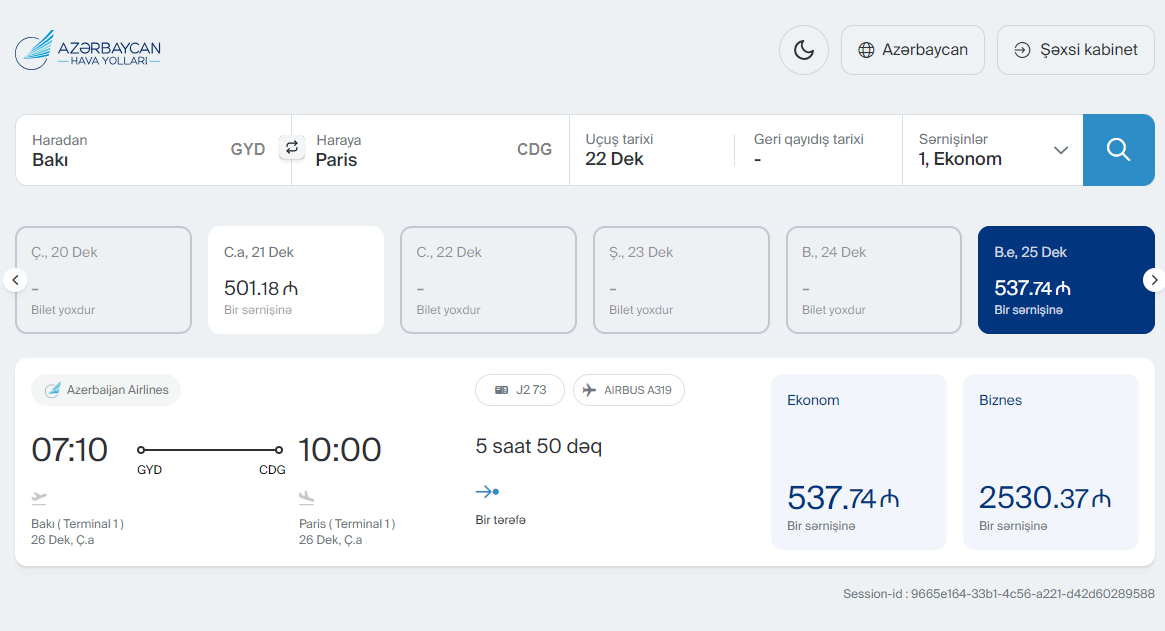Open Şəxsi kabinet login

pyautogui.click(x=1075, y=50)
